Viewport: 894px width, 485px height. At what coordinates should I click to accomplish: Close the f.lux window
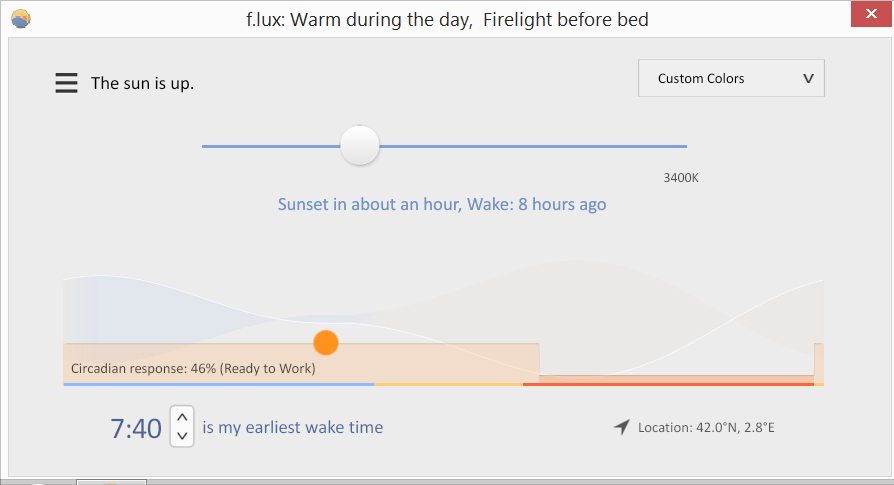click(871, 14)
